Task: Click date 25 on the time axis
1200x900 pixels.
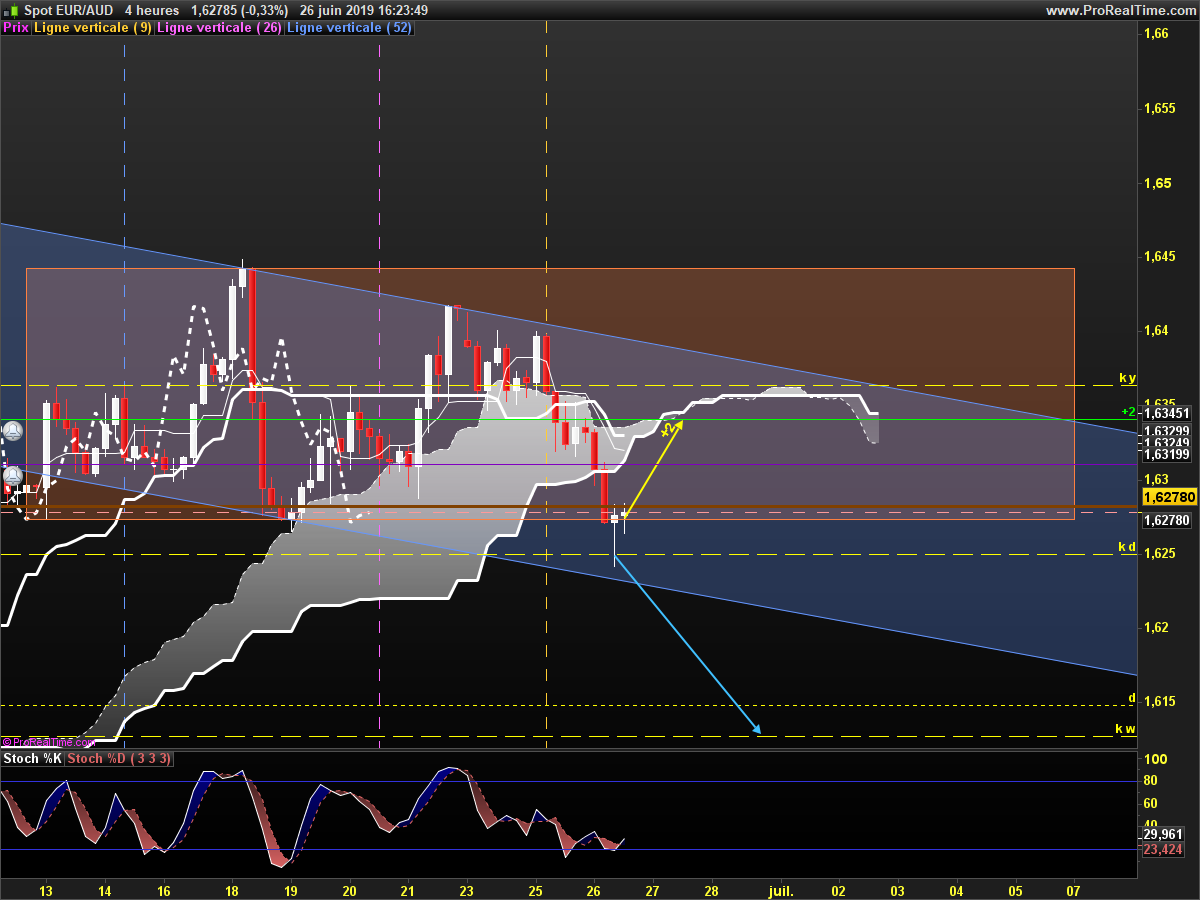Action: click(x=534, y=889)
